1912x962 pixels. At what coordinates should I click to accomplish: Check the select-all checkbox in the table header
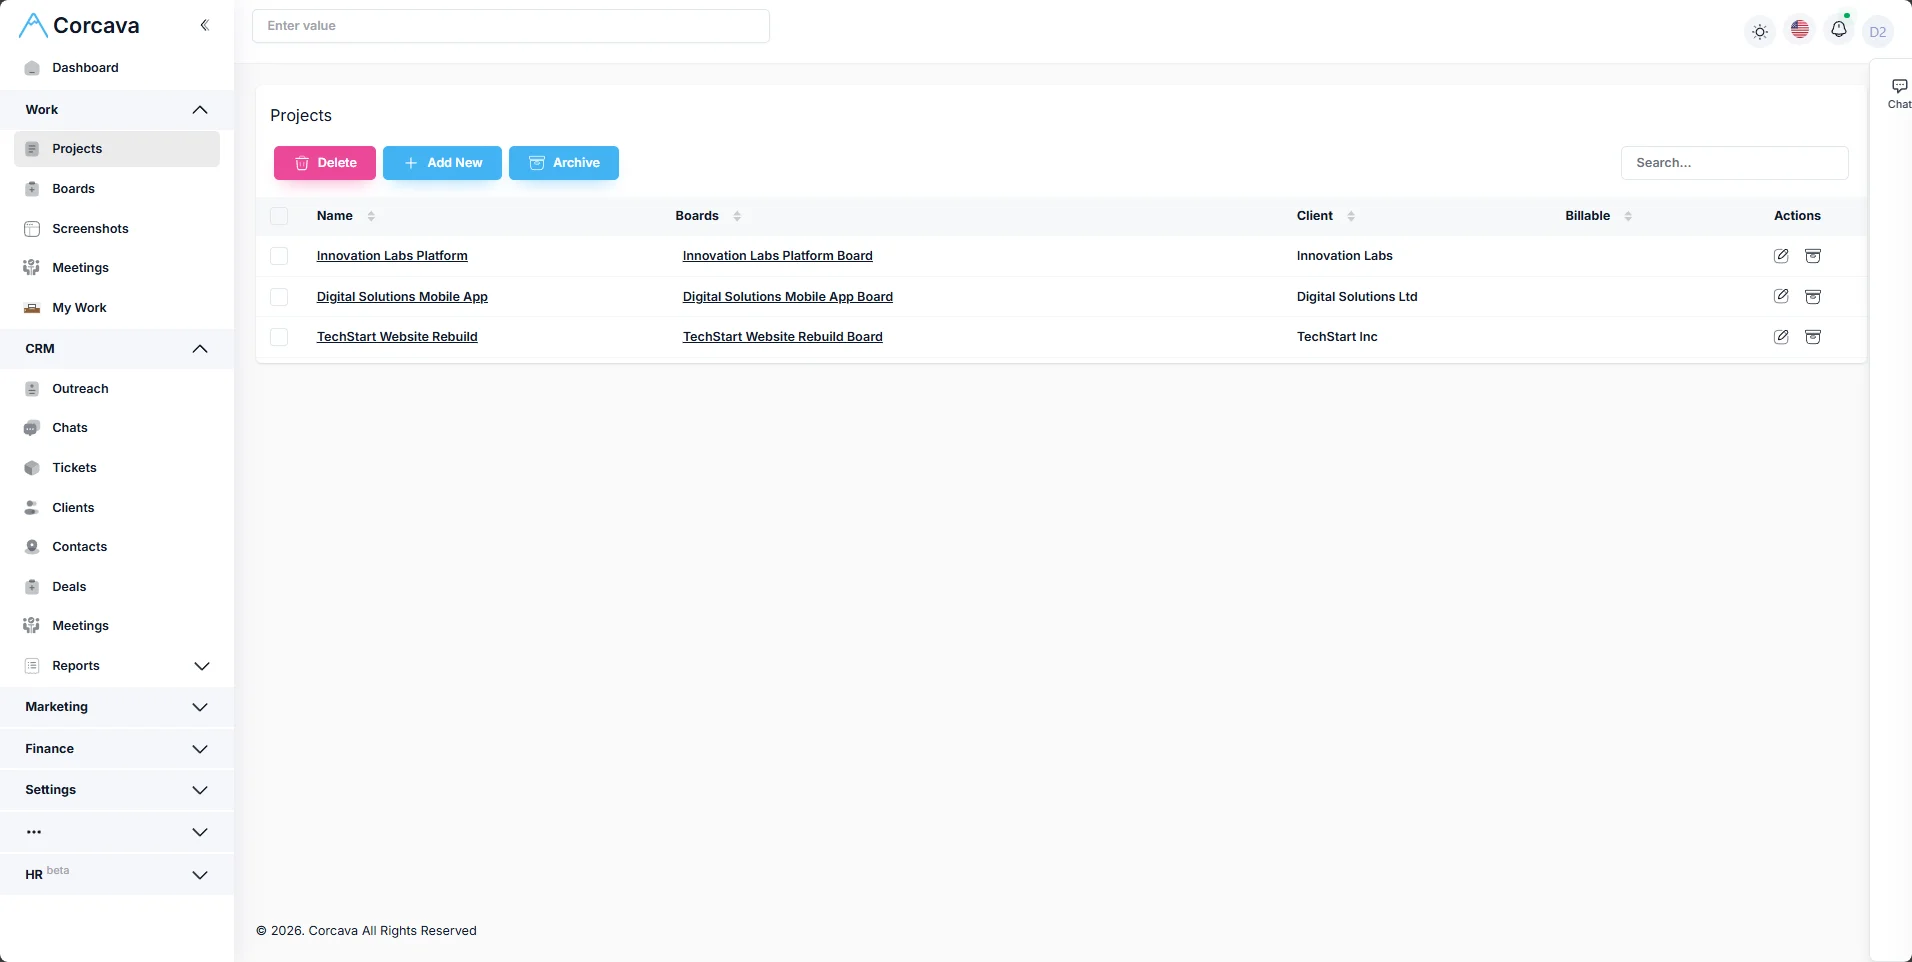tap(279, 216)
